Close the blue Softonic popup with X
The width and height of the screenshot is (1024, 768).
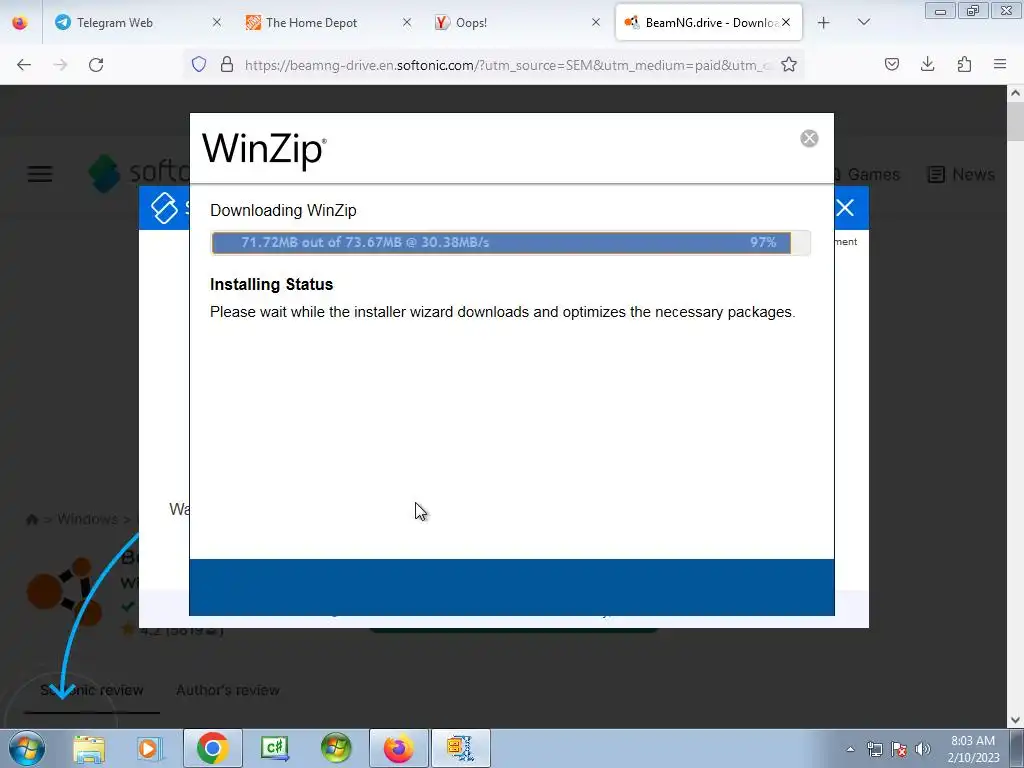coord(845,208)
